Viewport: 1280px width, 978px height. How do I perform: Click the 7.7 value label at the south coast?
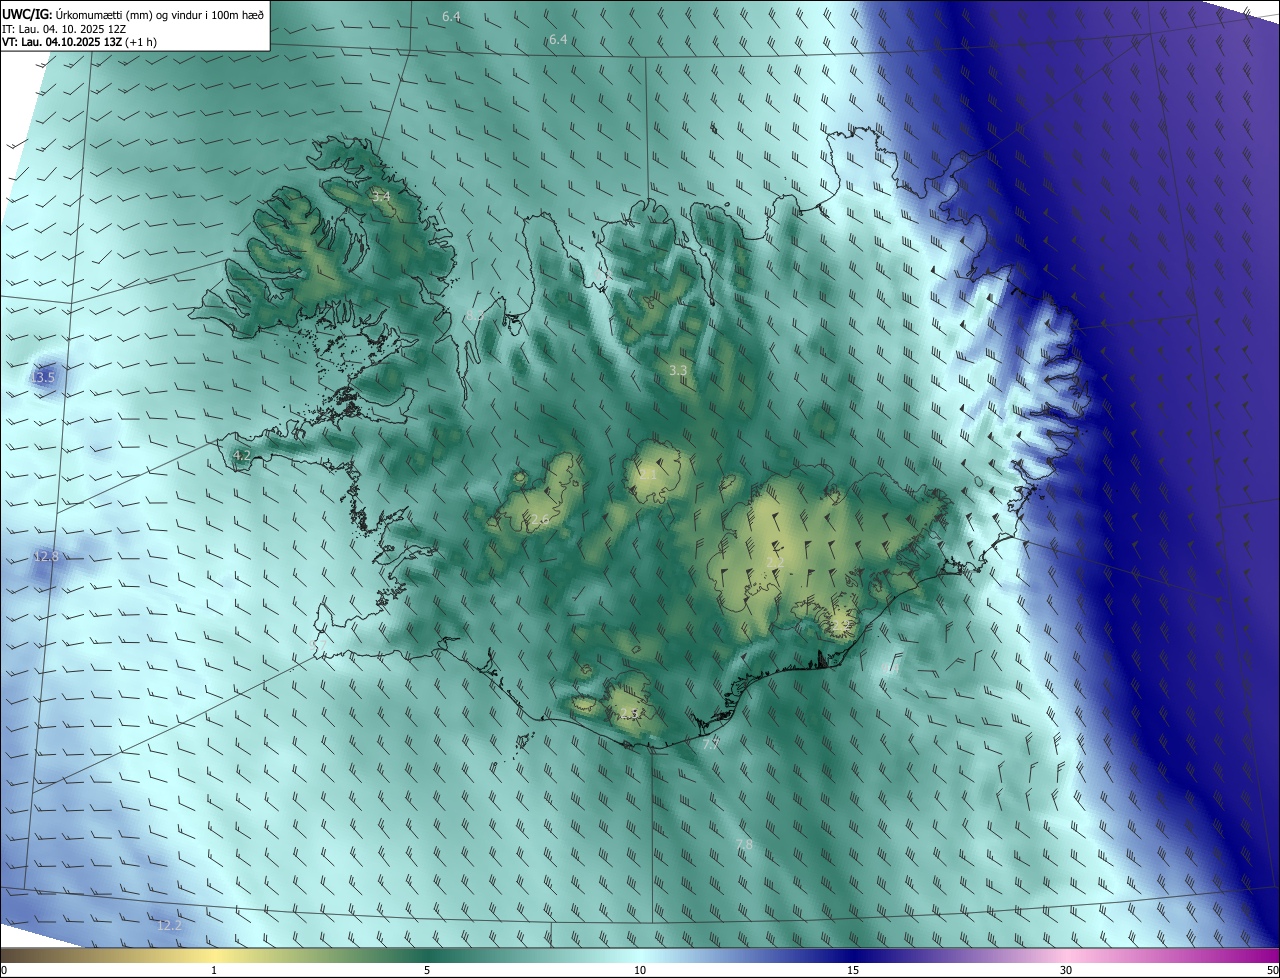click(x=711, y=745)
